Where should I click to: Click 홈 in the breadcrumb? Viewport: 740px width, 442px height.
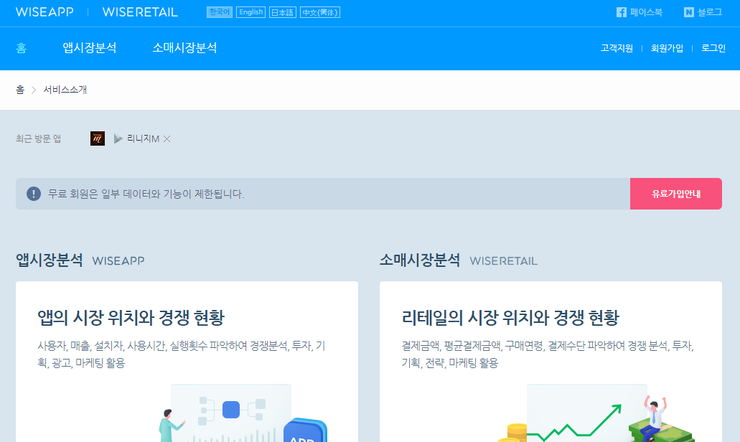coord(20,90)
